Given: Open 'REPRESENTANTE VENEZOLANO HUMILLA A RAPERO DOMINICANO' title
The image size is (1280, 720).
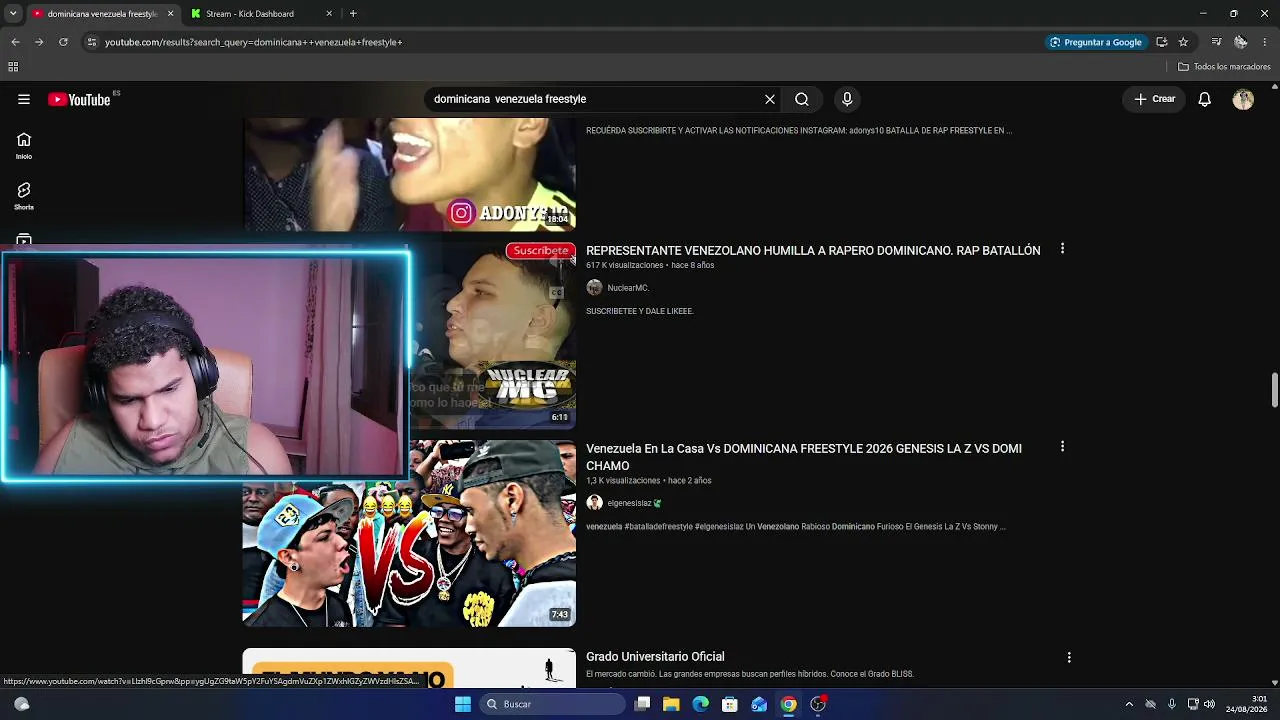Looking at the screenshot, I should [x=813, y=251].
